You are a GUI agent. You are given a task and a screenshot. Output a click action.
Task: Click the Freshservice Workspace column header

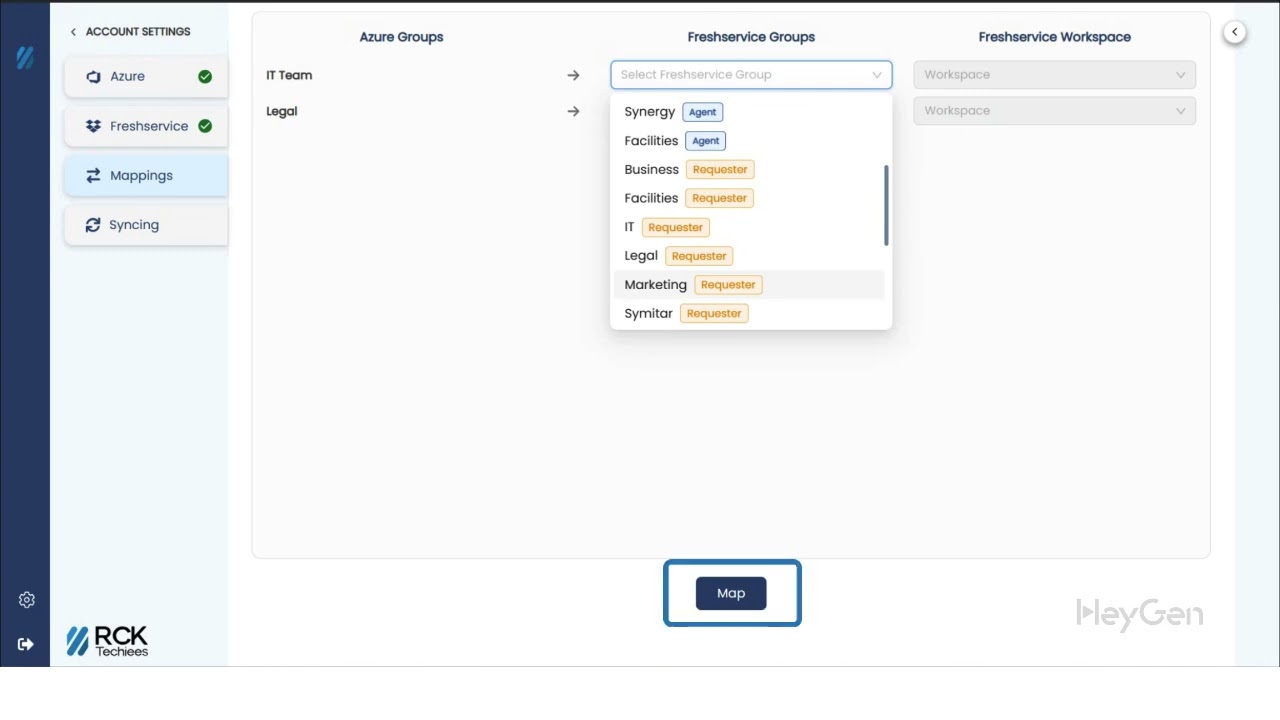1055,37
